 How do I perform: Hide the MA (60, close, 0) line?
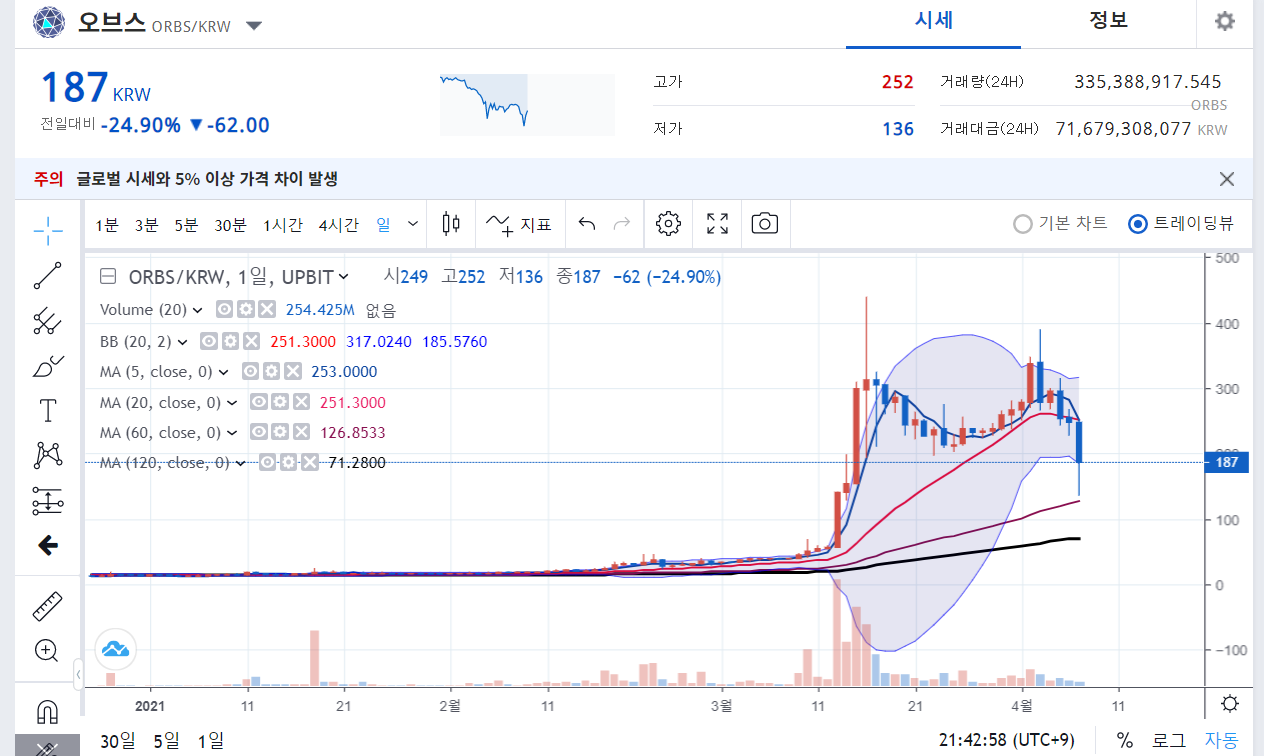(x=258, y=433)
